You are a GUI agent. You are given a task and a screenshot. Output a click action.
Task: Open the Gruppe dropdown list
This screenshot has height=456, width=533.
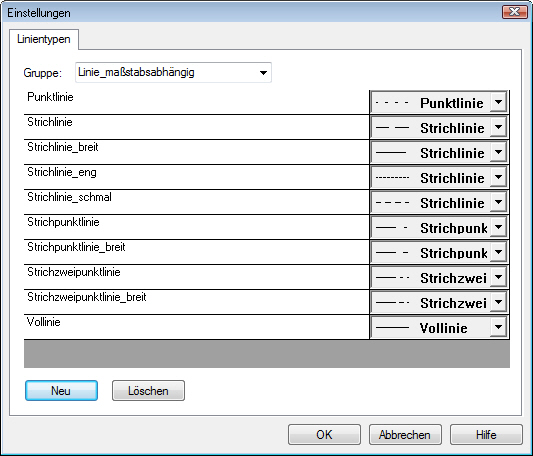click(263, 72)
